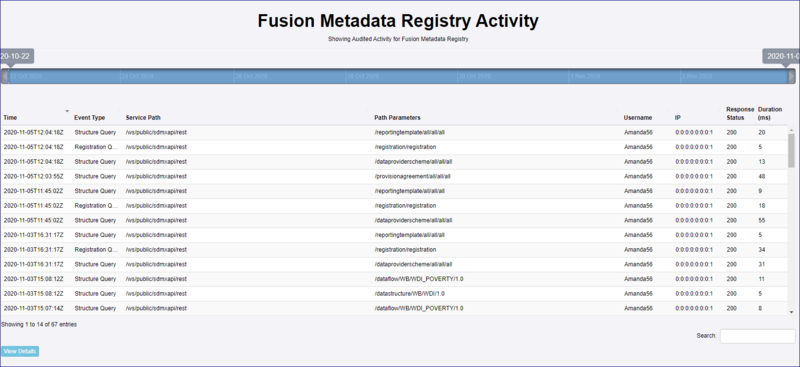Click the Time column sort arrow indicator

(x=67, y=111)
